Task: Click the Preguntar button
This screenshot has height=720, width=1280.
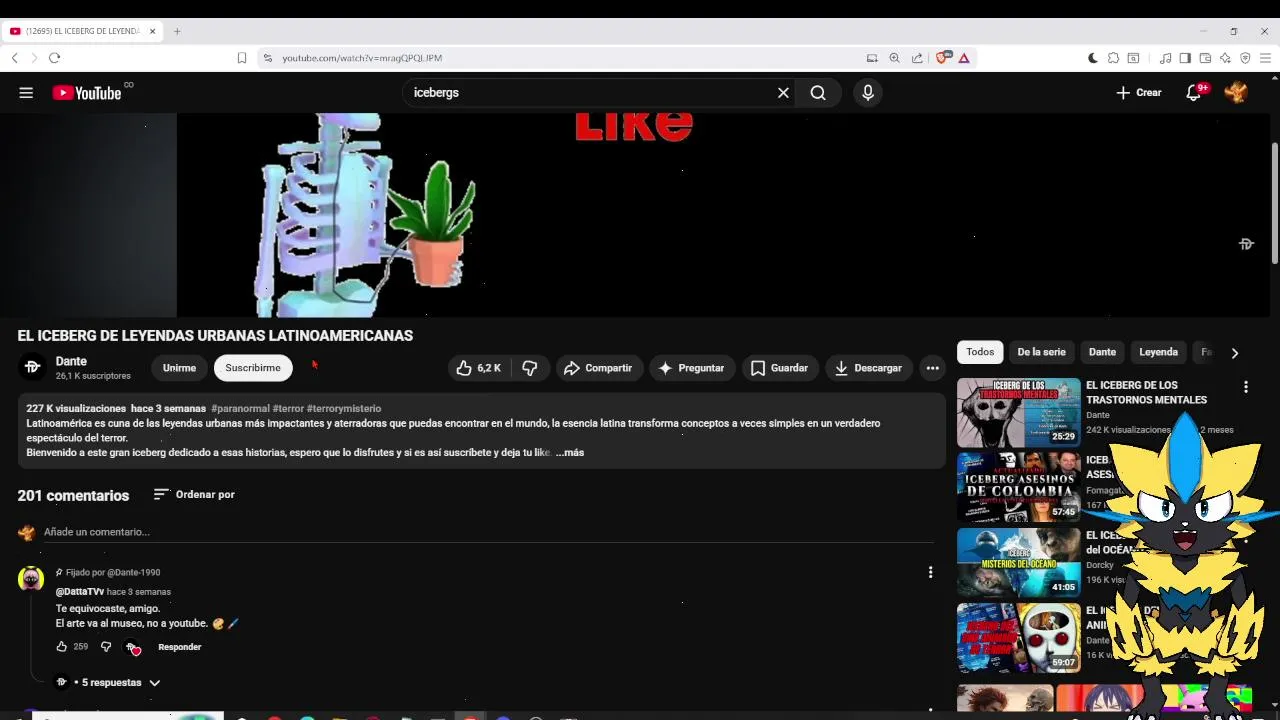Action: (x=692, y=368)
